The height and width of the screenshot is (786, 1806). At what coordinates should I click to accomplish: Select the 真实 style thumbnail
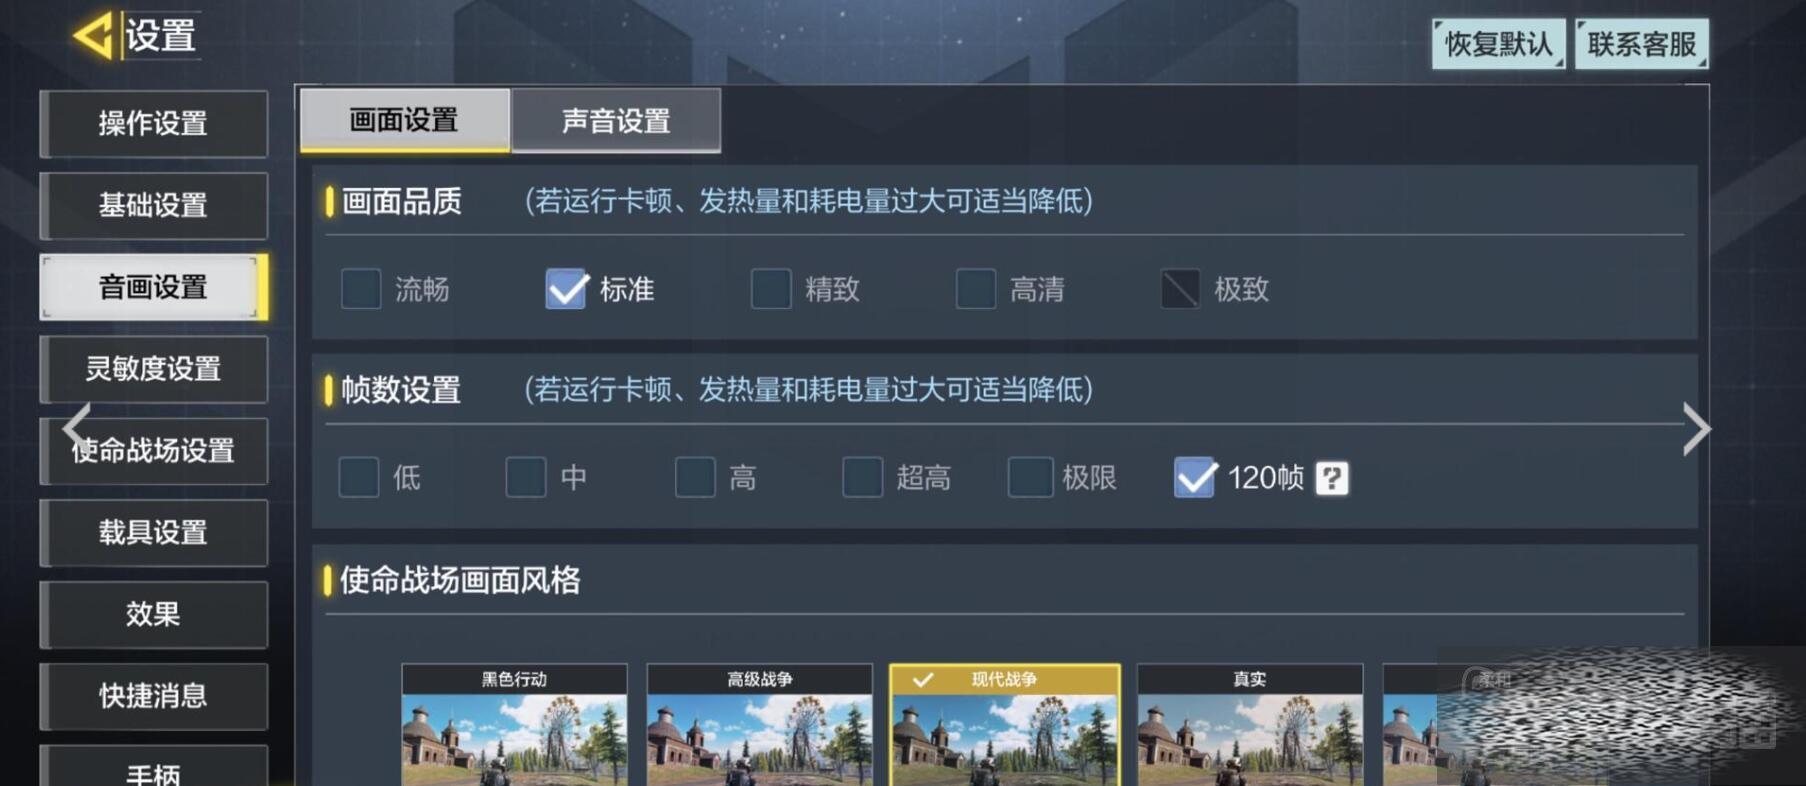click(1250, 725)
